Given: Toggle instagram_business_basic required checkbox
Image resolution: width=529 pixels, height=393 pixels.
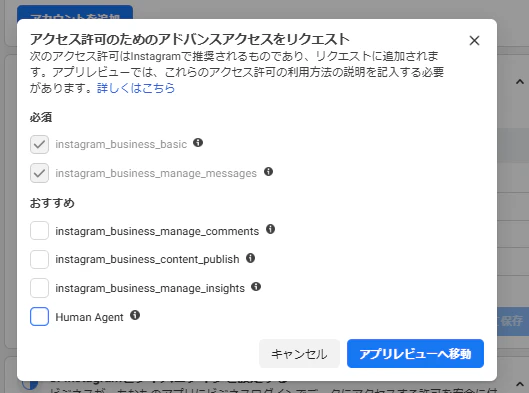Looking at the screenshot, I should tap(39, 144).
